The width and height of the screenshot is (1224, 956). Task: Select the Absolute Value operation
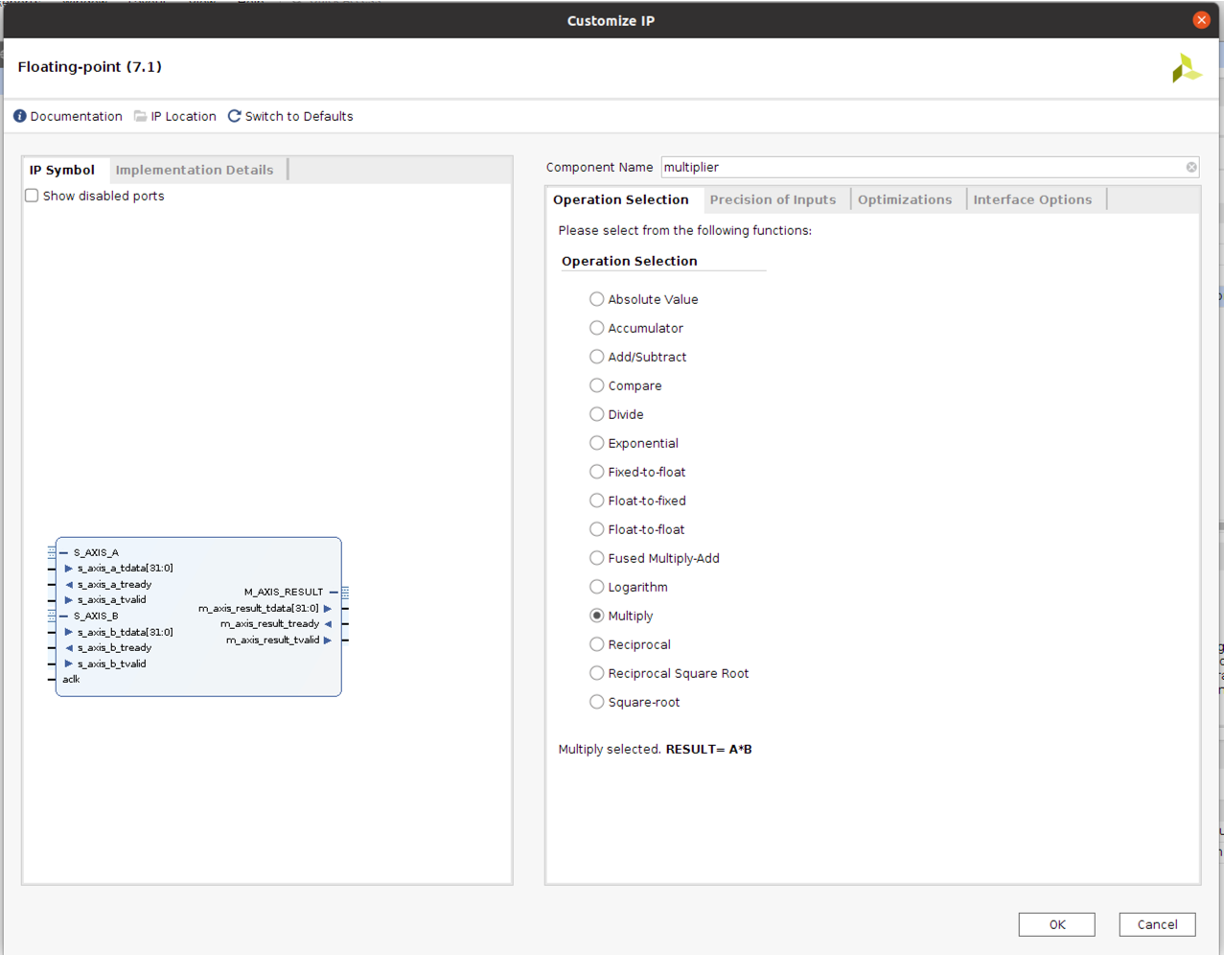(597, 299)
